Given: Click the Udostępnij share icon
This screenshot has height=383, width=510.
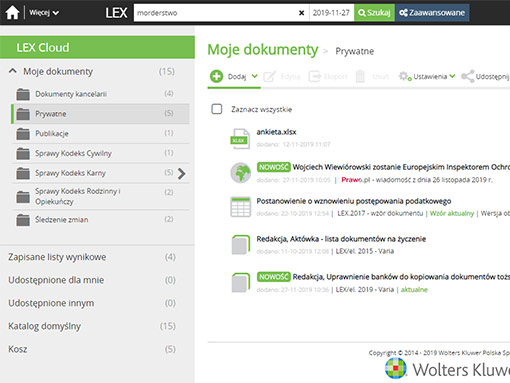Looking at the screenshot, I should pyautogui.click(x=467, y=77).
